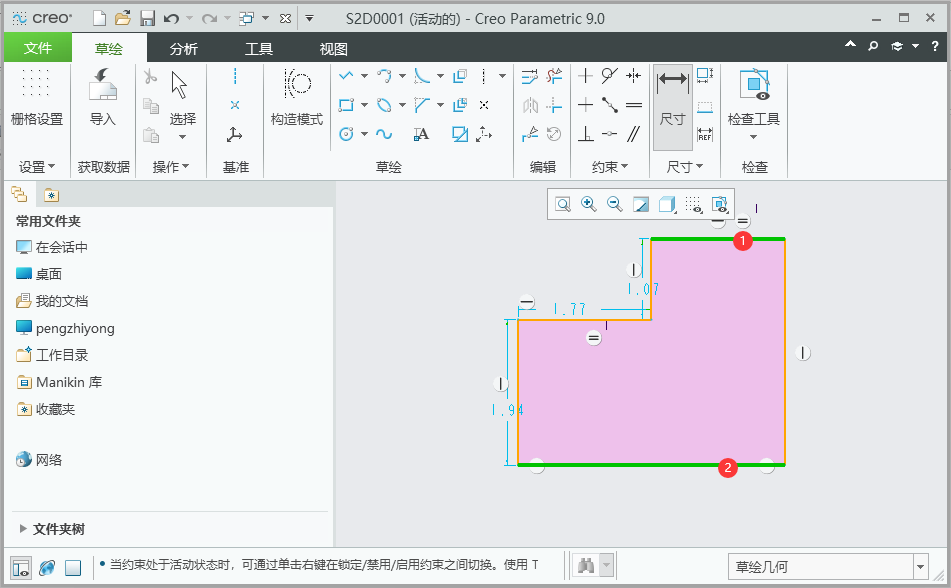Switch to the 工具 tab

pyautogui.click(x=259, y=49)
